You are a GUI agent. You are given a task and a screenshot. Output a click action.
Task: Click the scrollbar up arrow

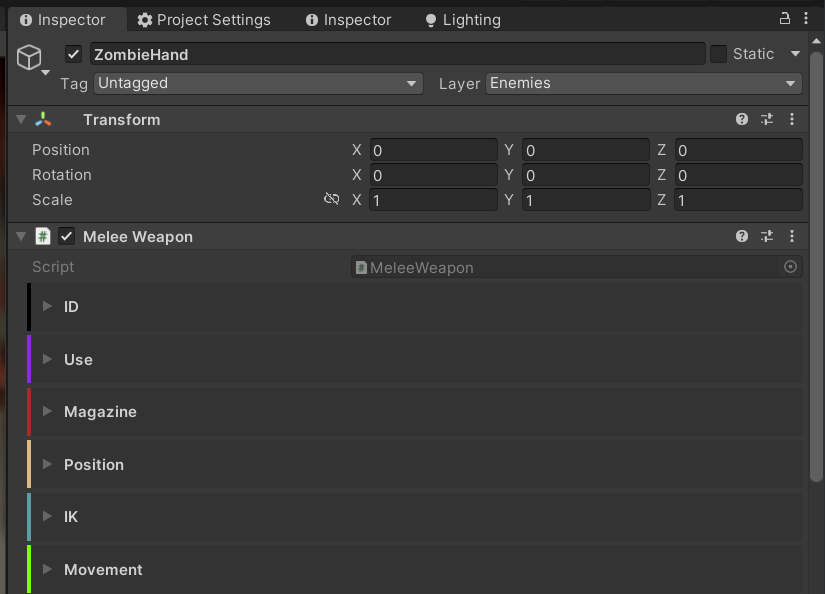click(x=817, y=41)
